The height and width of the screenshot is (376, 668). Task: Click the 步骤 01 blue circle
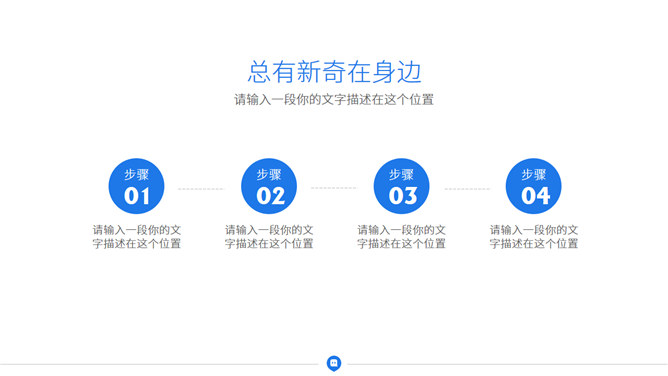[136, 186]
